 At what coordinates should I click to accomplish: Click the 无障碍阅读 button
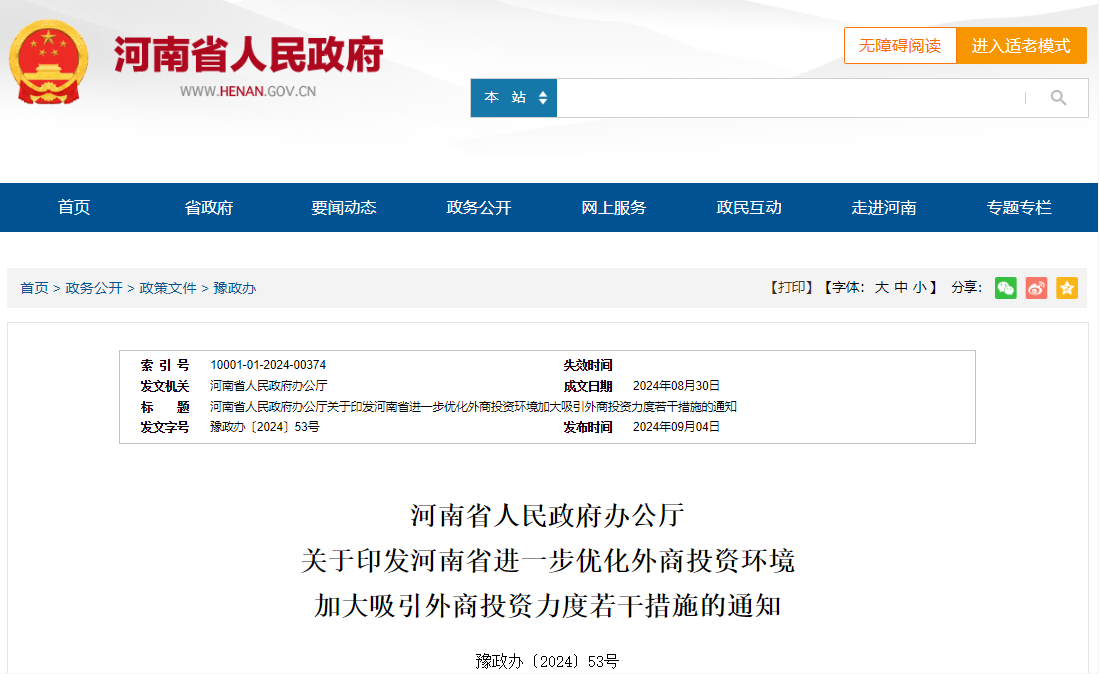tap(900, 46)
